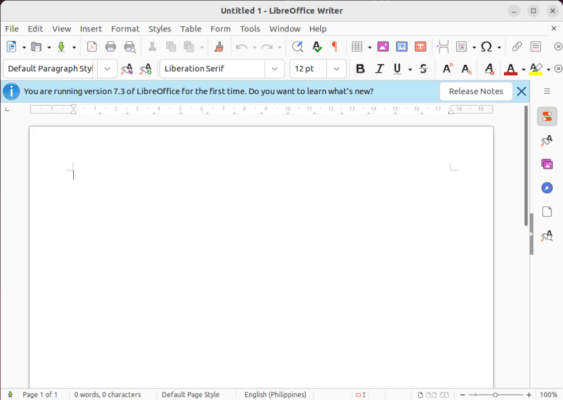Click the Cut scissors icon
Image resolution: width=563 pixels, height=400 pixels.
pos(152,47)
